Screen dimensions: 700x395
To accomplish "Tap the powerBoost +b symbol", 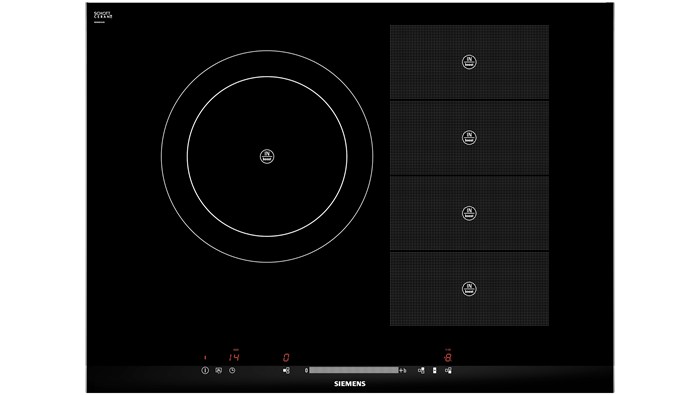I will tap(403, 370).
